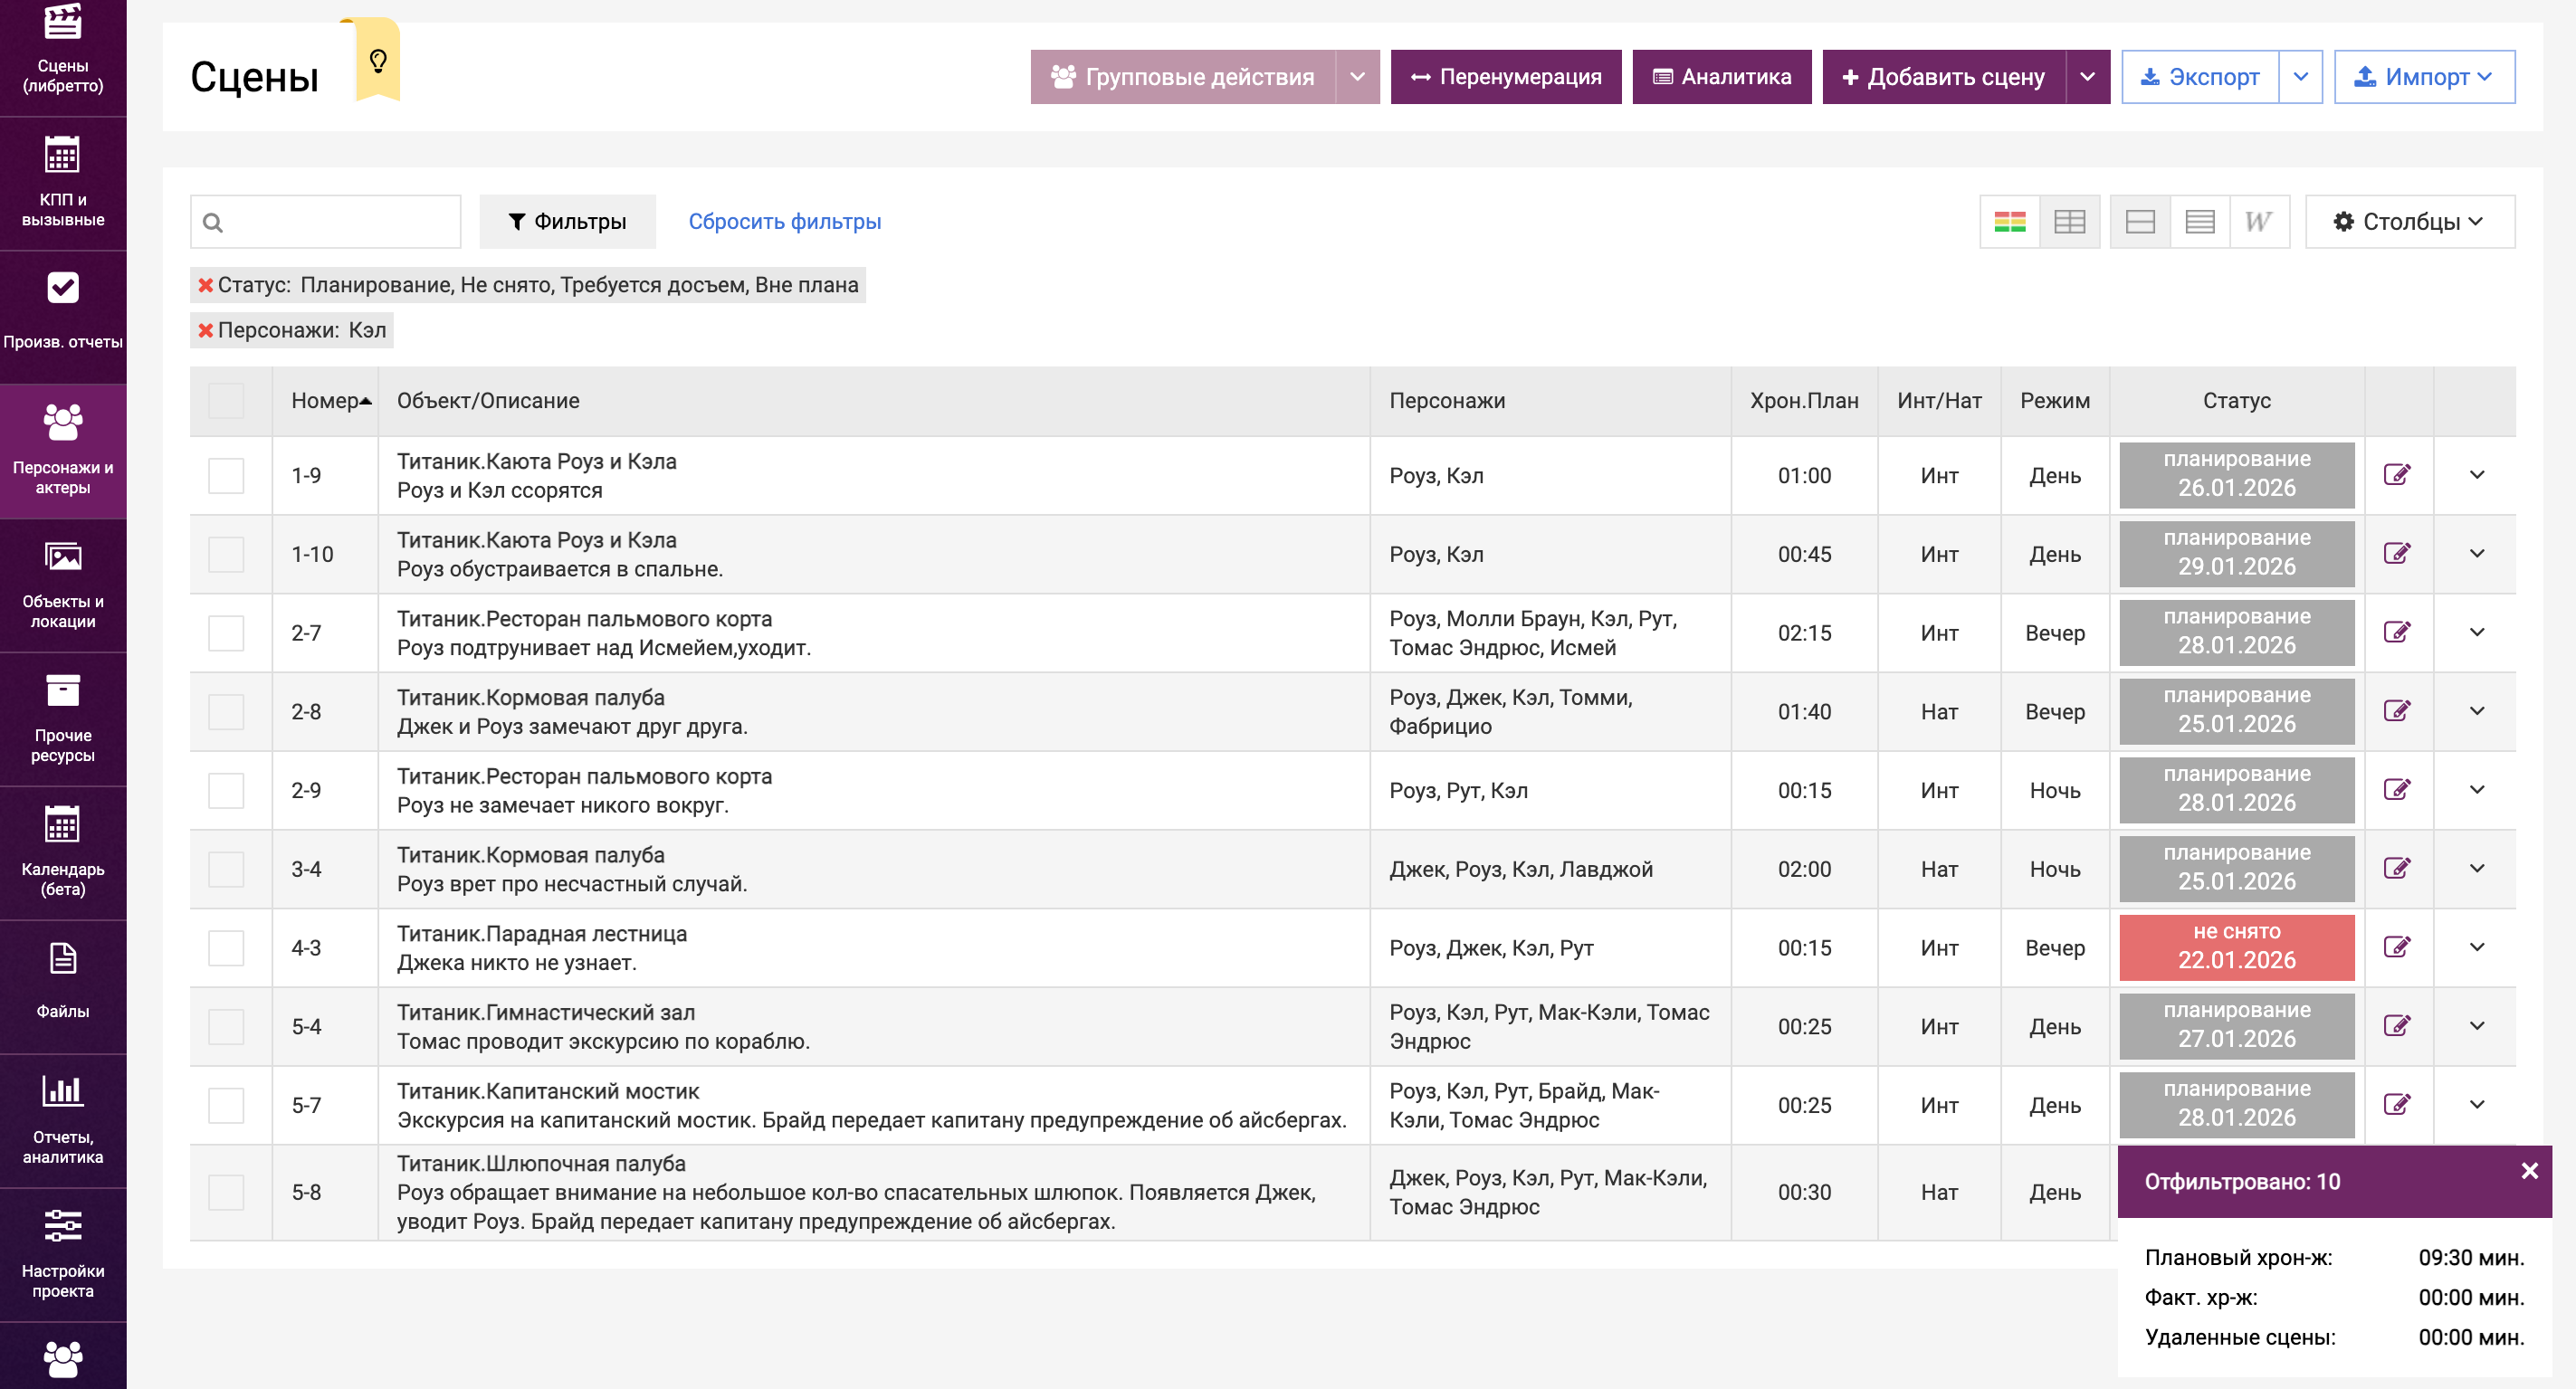
Task: Click the lightbulb hint bookmark icon
Action: [378, 62]
